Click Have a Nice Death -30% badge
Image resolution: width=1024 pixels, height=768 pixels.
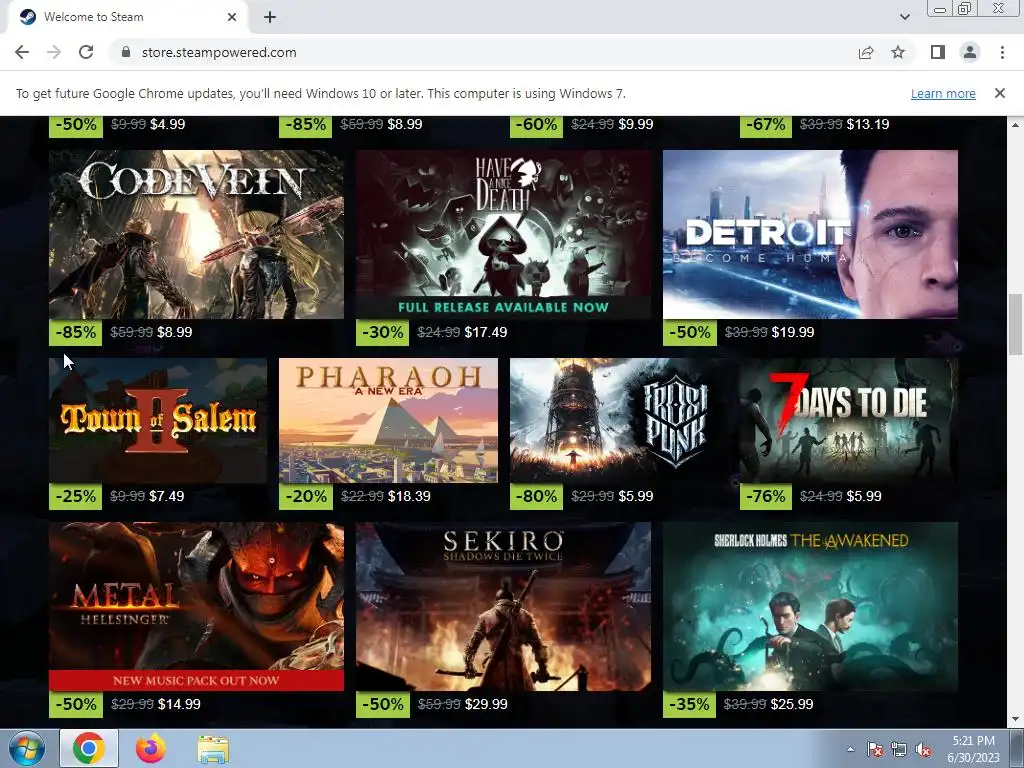[383, 332]
